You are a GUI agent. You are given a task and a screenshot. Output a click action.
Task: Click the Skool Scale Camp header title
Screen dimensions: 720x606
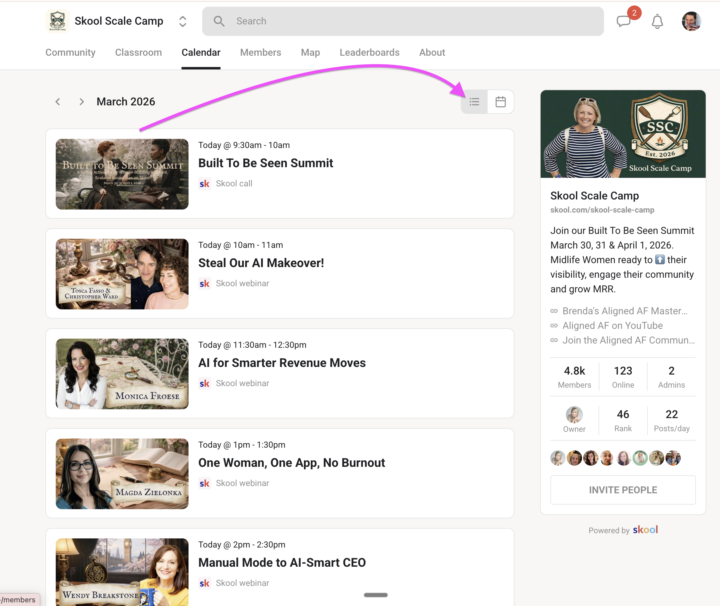(x=118, y=21)
